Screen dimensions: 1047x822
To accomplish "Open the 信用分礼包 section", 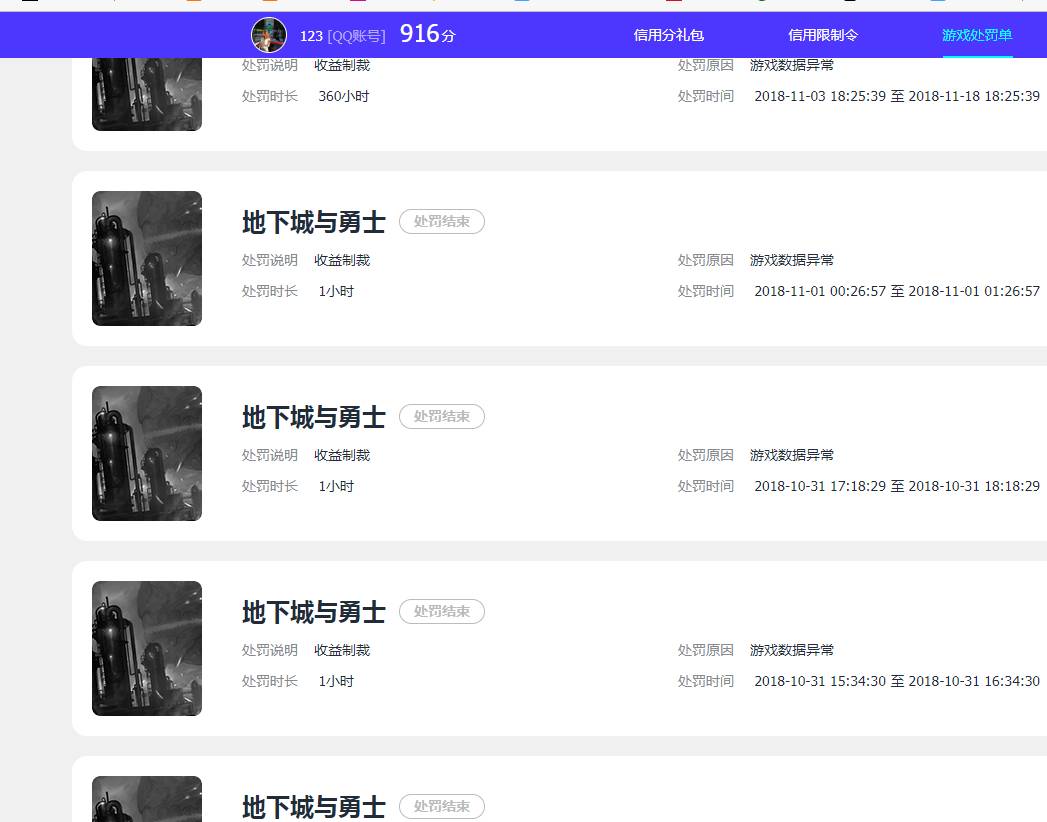I will [x=667, y=35].
